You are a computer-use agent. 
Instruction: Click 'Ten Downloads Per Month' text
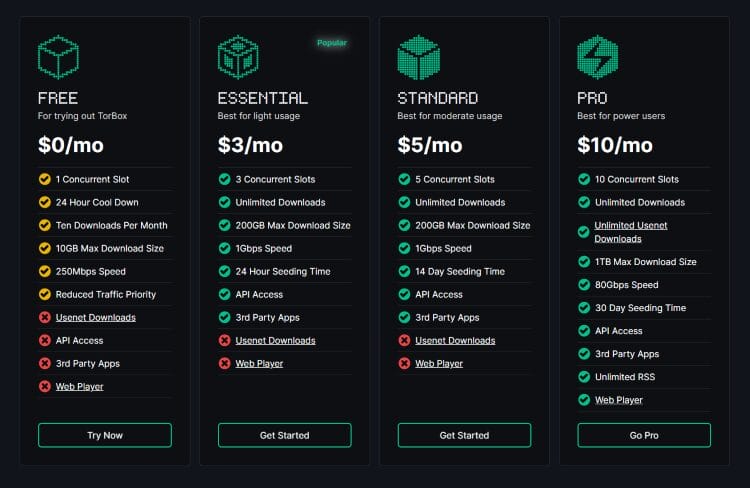(x=111, y=225)
